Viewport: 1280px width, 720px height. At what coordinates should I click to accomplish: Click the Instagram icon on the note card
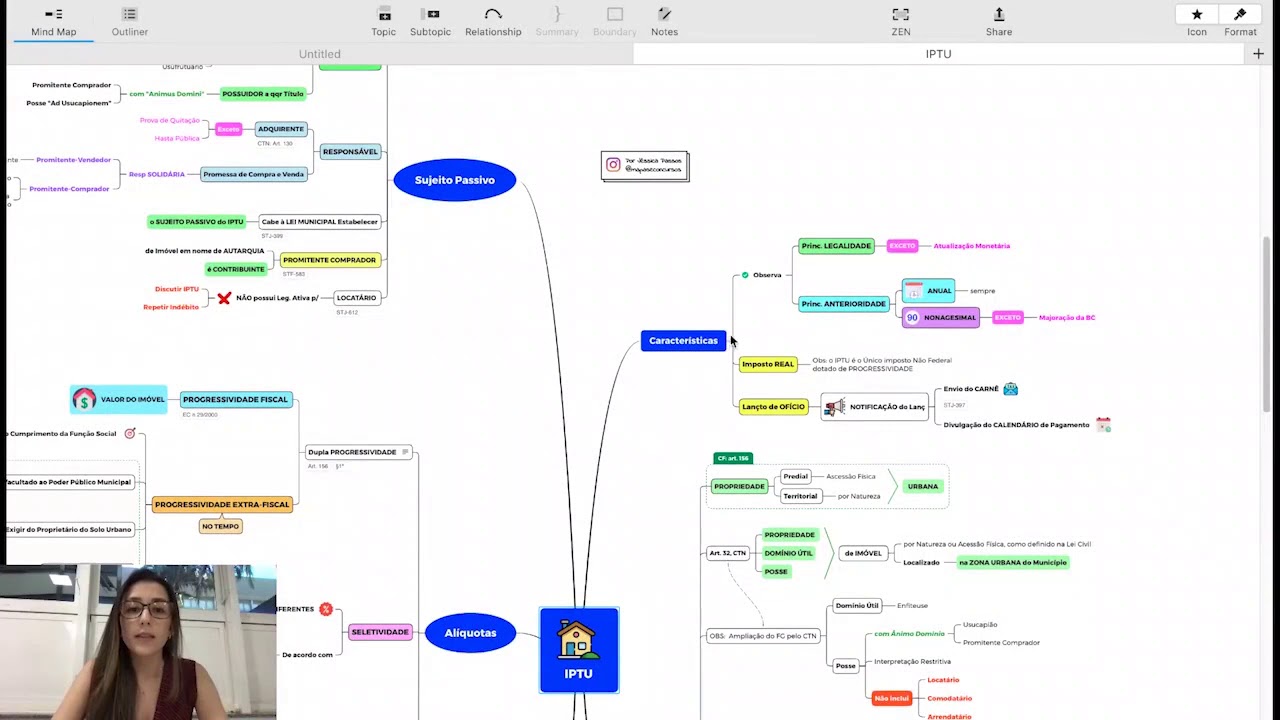(x=613, y=165)
